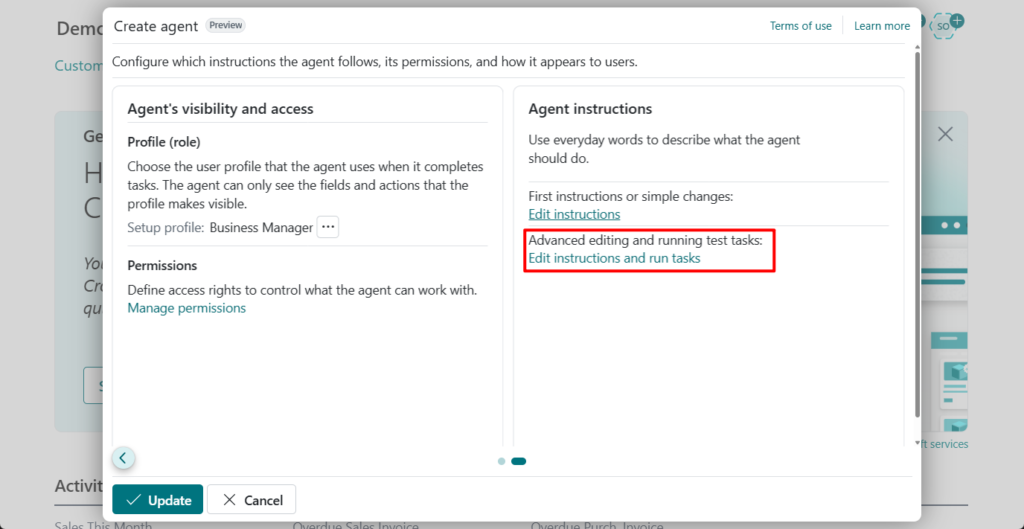This screenshot has height=529, width=1024.
Task: Open Edit instructions and run tasks
Action: 614,258
